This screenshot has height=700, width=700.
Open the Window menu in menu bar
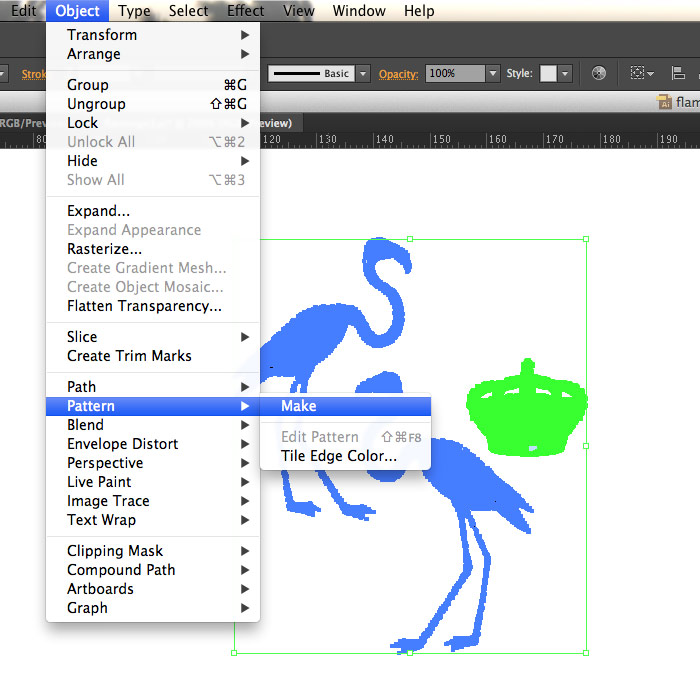point(358,11)
